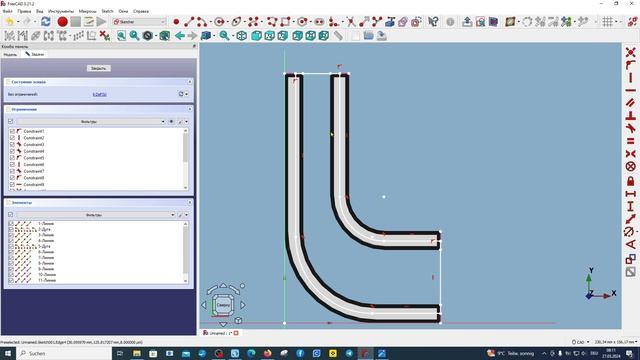This screenshot has height=360, width=640.
Task: Open the Sketcher workbench dropdown
Action: 140,22
